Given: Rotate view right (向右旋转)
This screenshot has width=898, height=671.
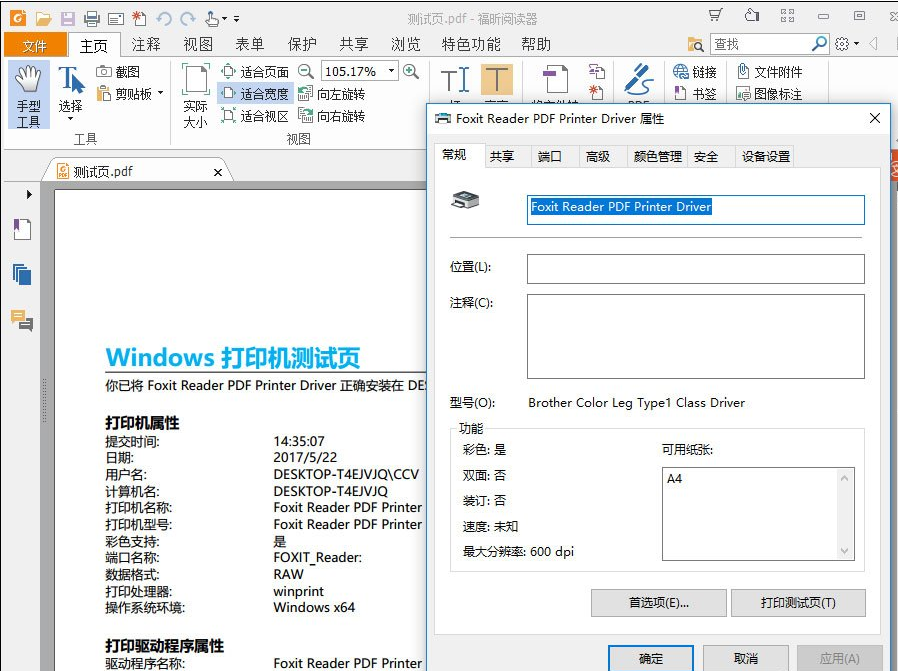Looking at the screenshot, I should click(331, 116).
